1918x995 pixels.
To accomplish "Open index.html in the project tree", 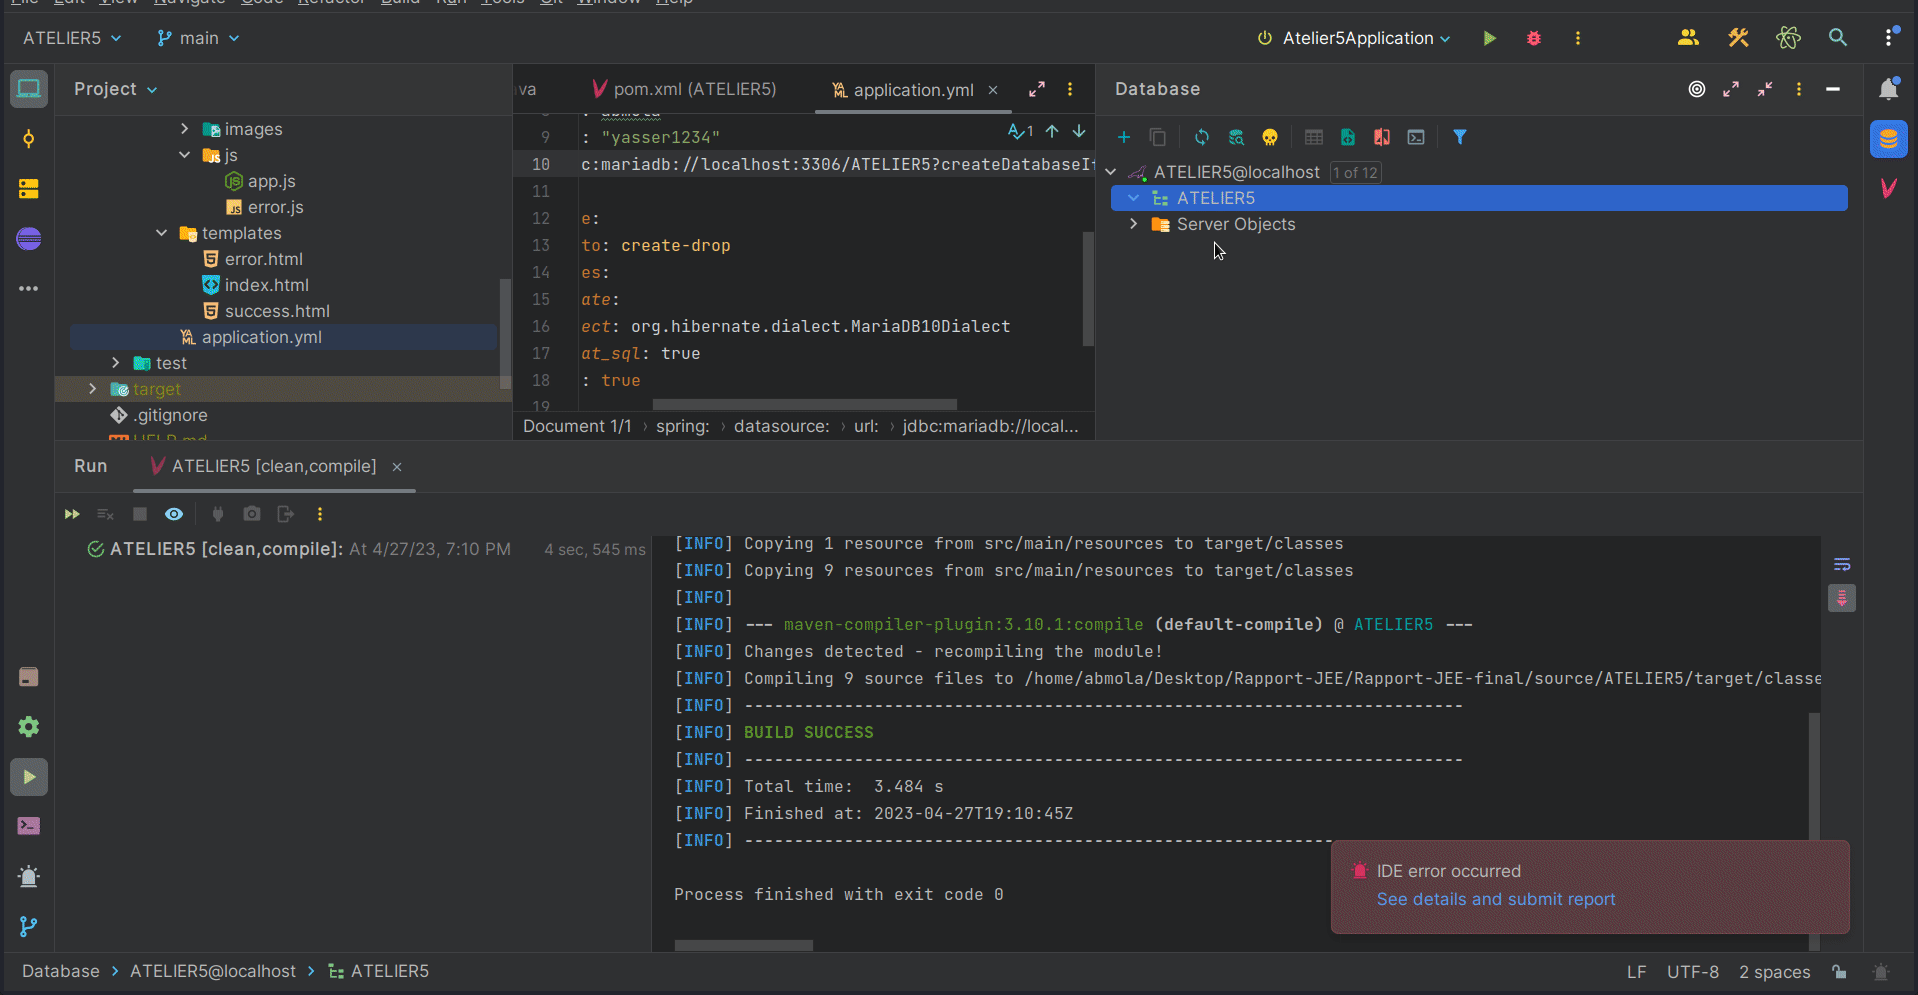I will [266, 285].
